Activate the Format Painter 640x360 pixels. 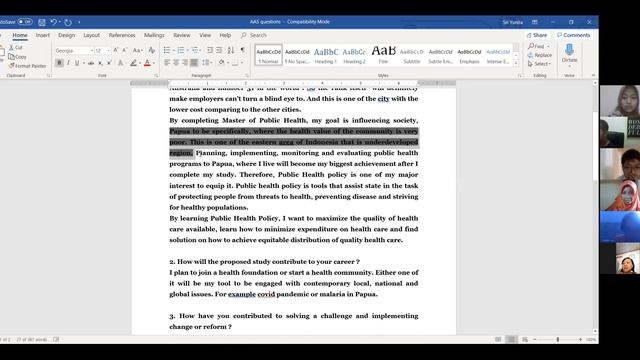pos(27,66)
